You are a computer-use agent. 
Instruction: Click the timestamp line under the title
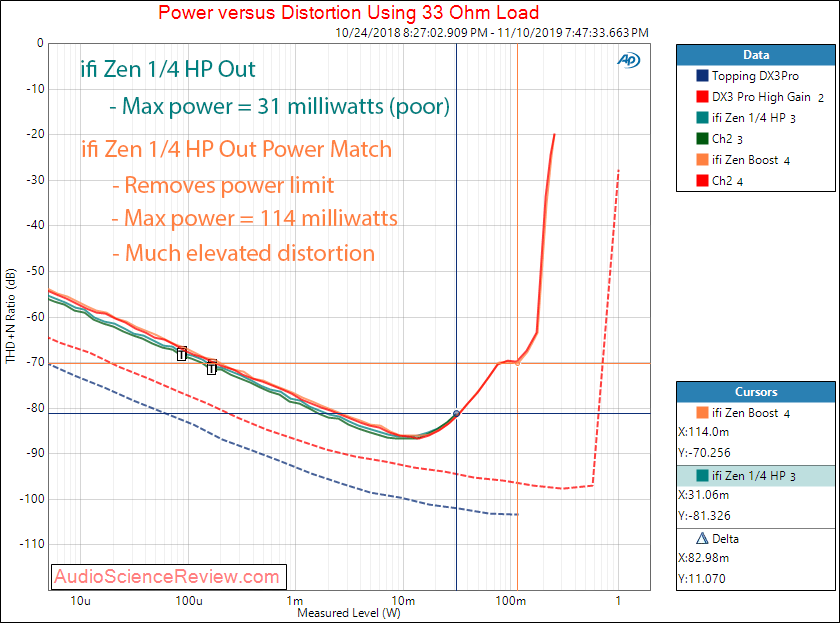pos(492,33)
